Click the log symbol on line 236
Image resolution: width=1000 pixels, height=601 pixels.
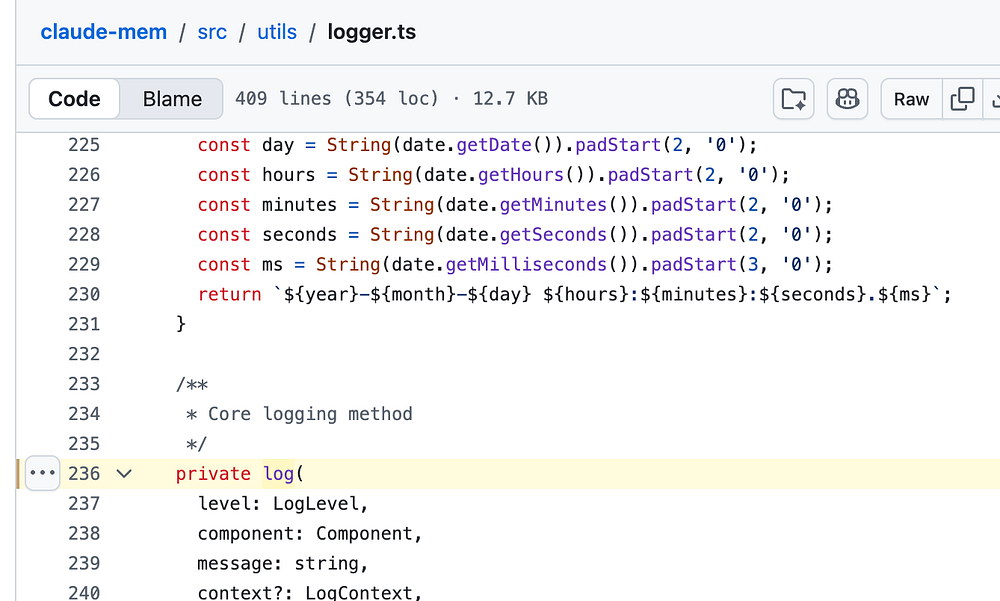[x=278, y=474]
